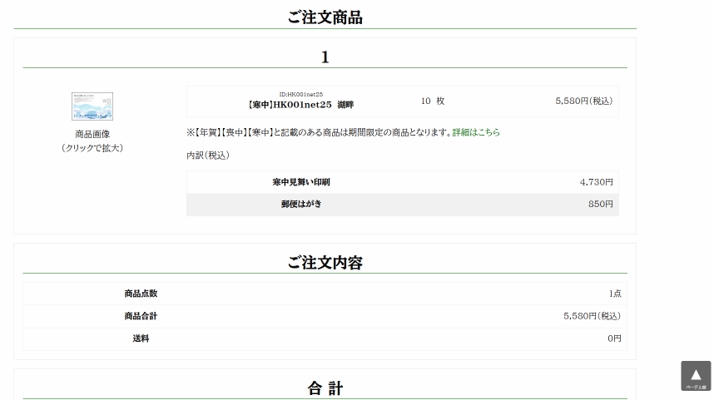The width and height of the screenshot is (714, 400).
Task: Click the 送料 label
Action: (x=141, y=338)
